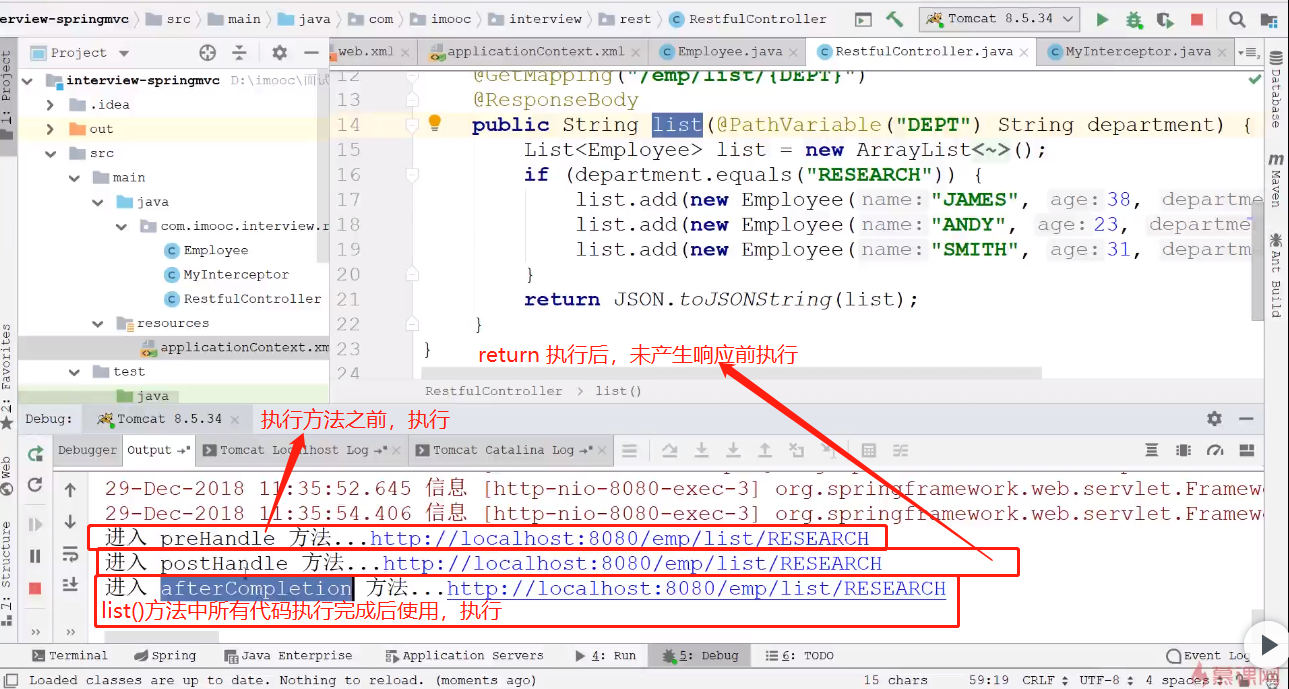Open Debug panel settings gear
Image resolution: width=1289 pixels, height=689 pixels.
(x=1214, y=419)
